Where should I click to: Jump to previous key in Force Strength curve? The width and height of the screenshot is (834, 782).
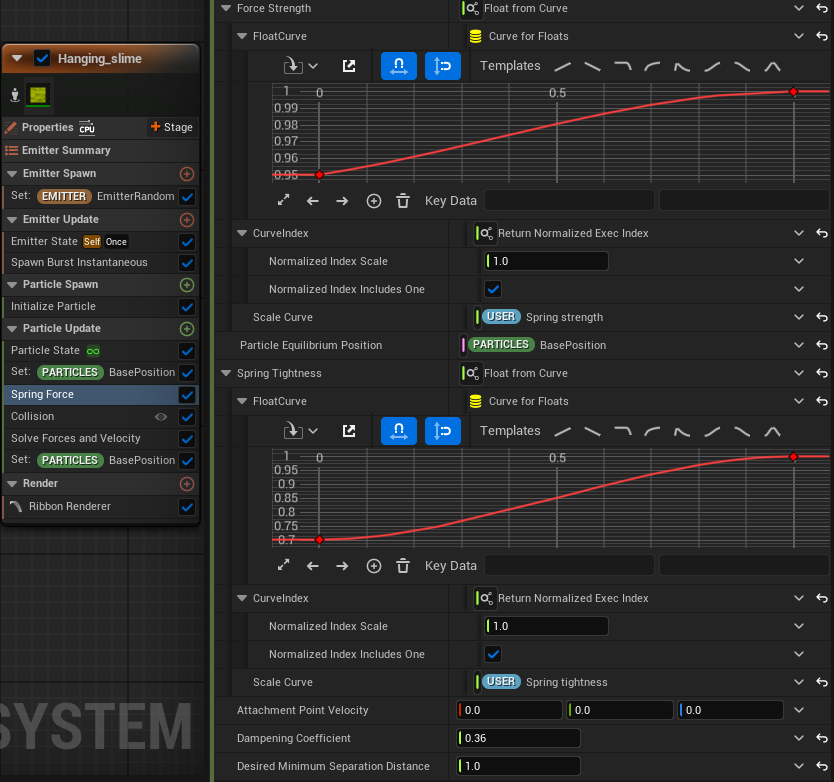click(x=313, y=201)
